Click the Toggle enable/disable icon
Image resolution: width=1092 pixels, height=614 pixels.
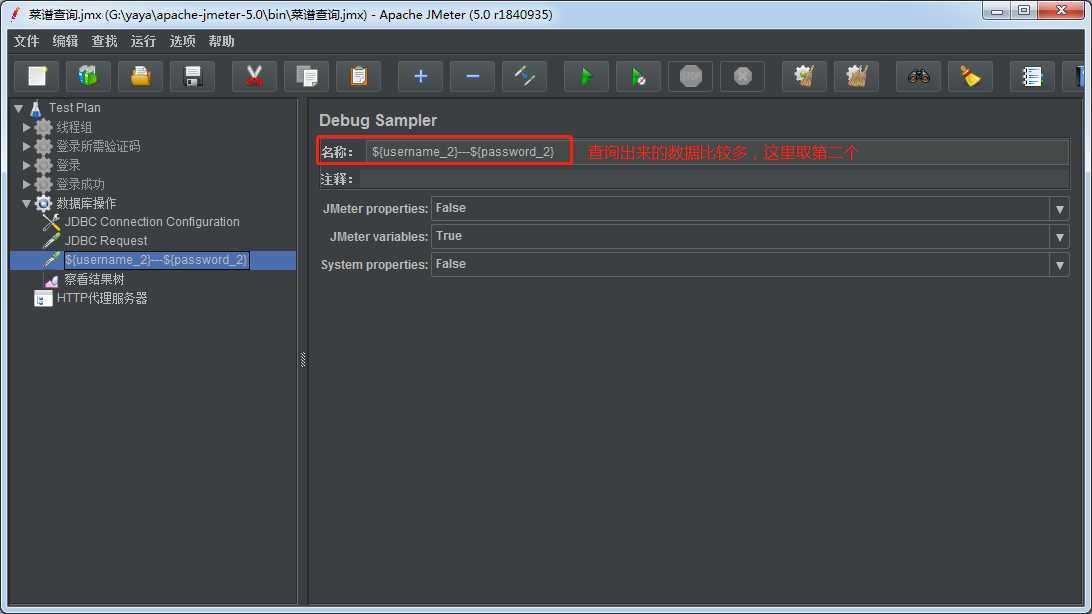[524, 76]
